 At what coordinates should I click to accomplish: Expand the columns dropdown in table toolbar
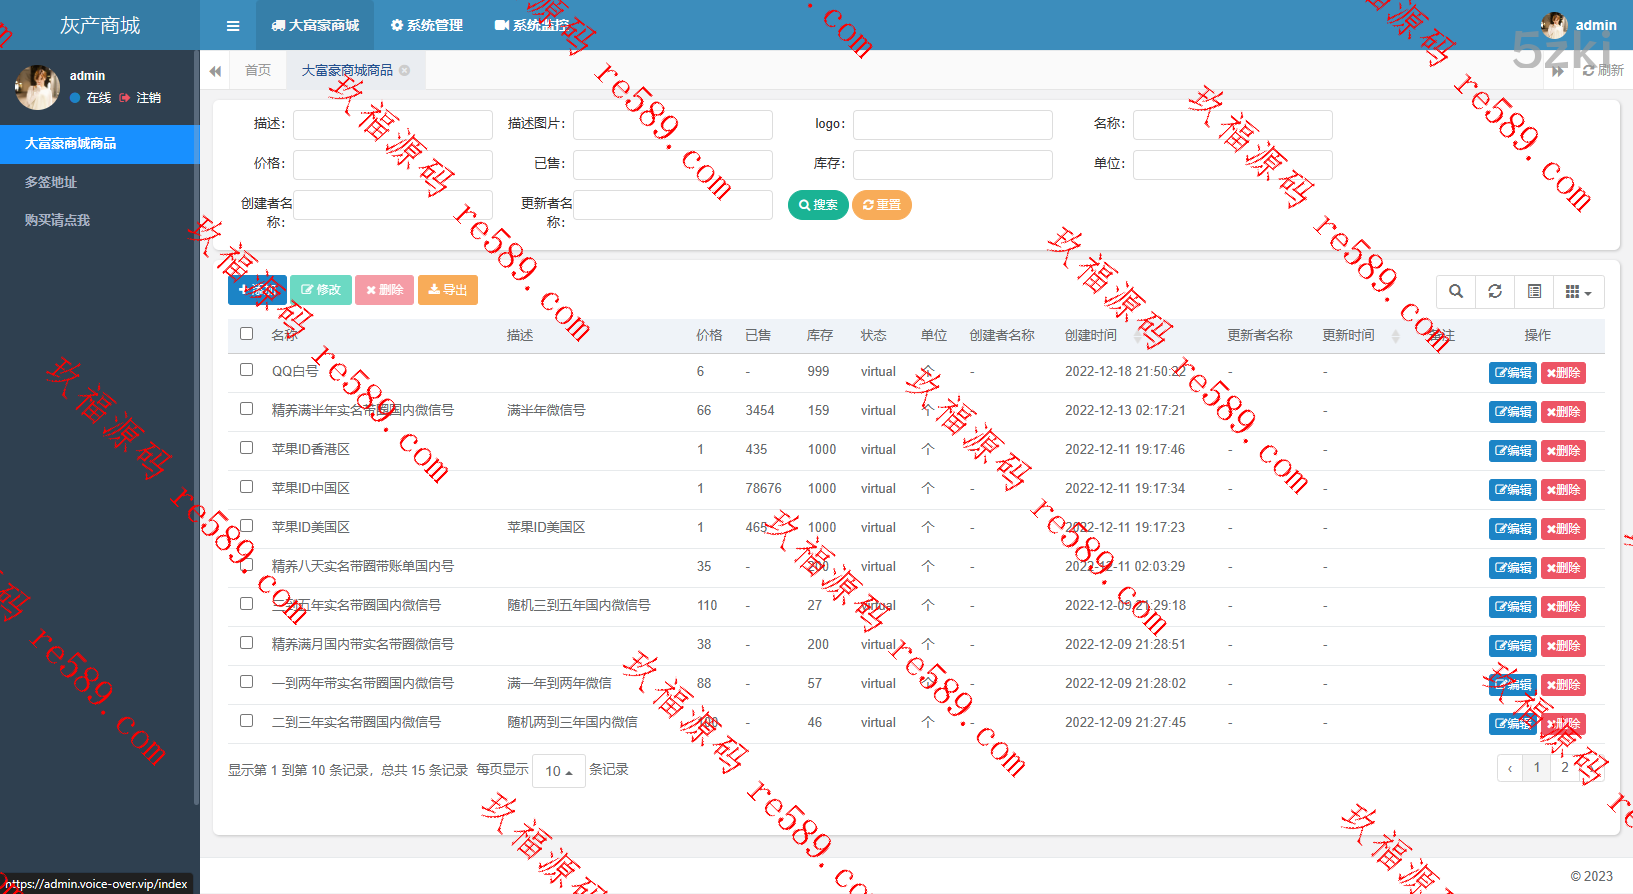[x=1578, y=292]
